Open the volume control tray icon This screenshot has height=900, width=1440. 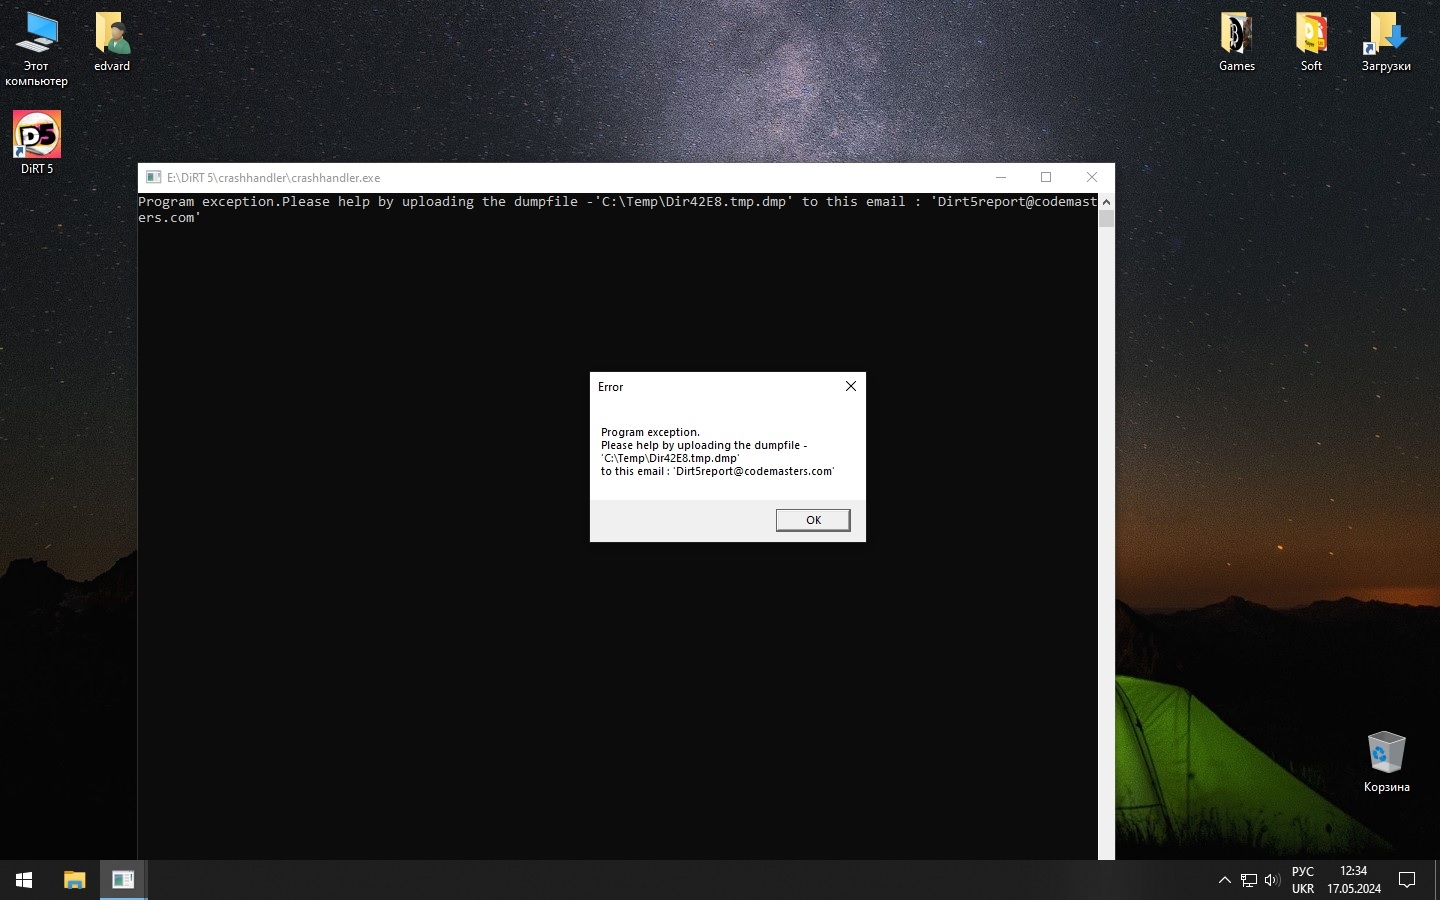pyautogui.click(x=1272, y=880)
